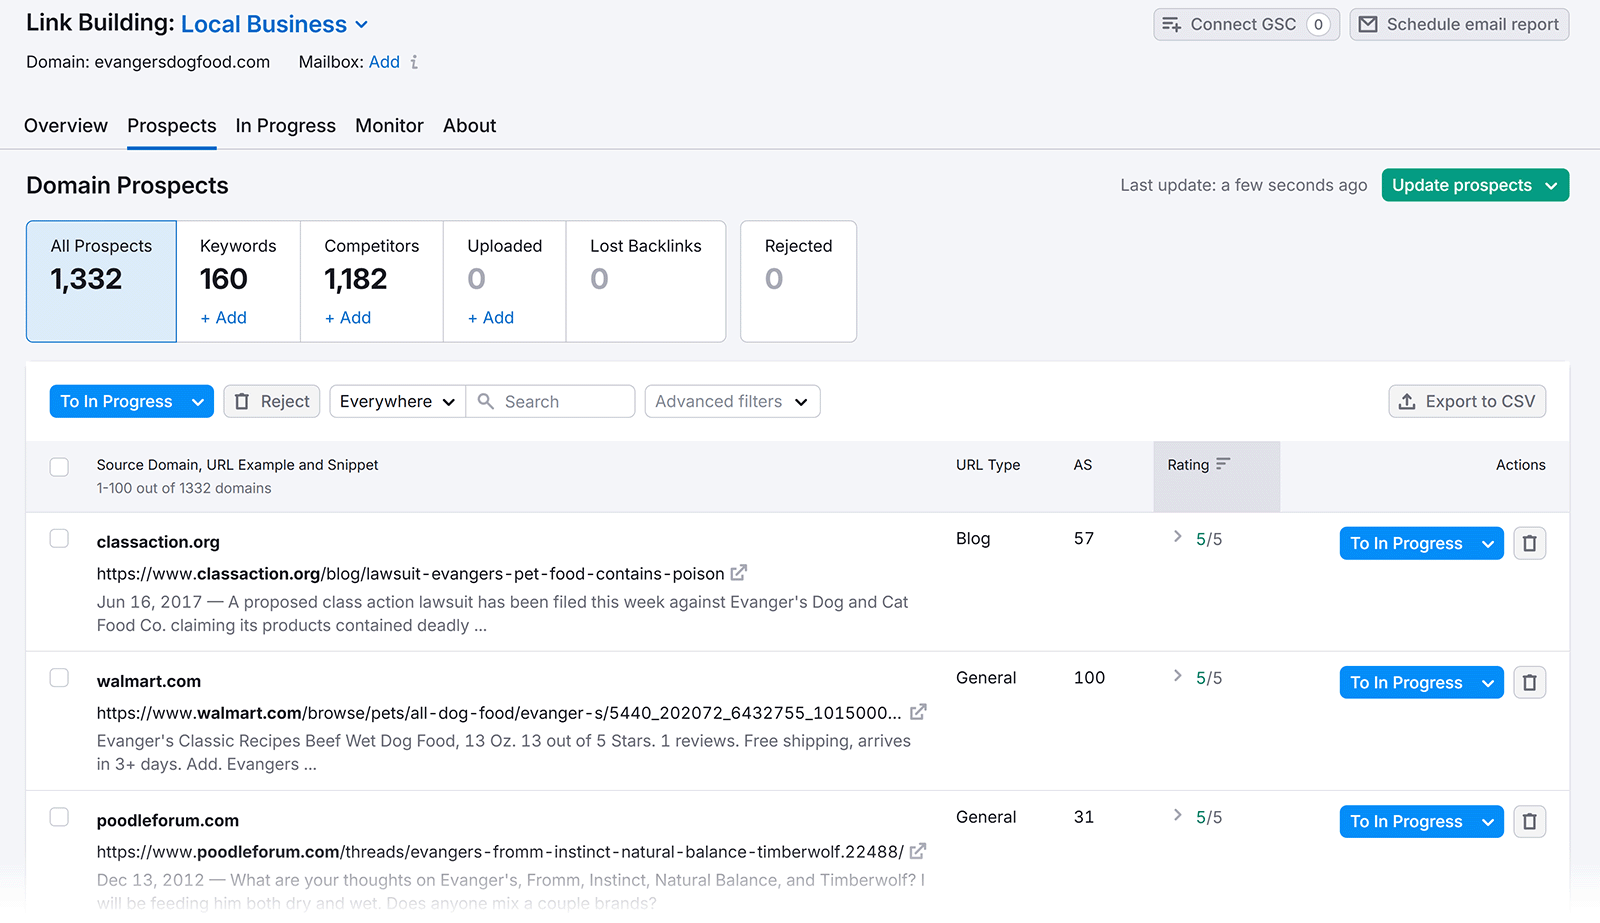
Task: Delete the poodleforum.com prospect via trash icon
Action: tap(1529, 821)
